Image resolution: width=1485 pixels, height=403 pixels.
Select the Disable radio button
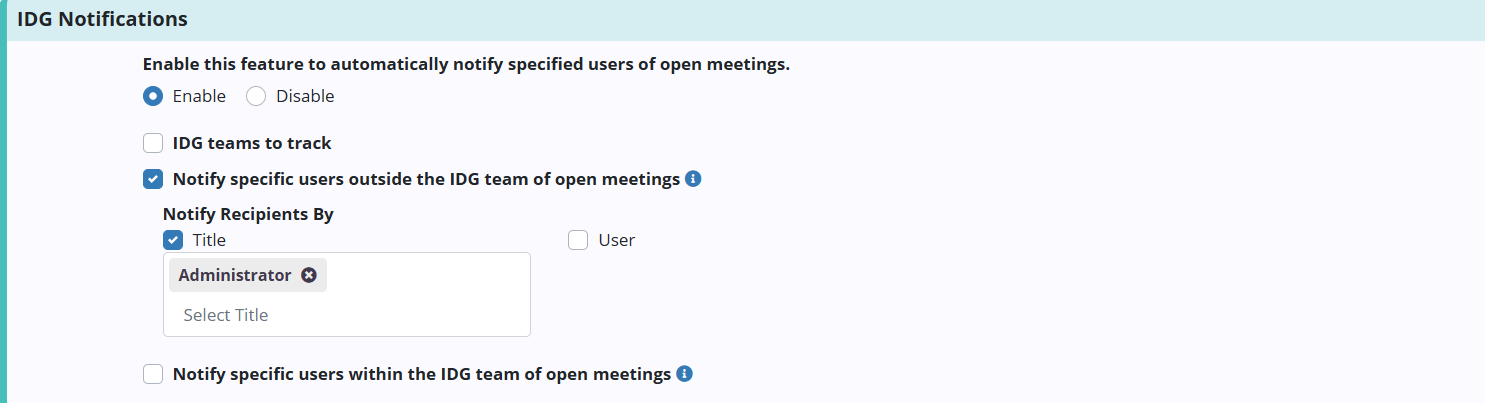click(256, 97)
